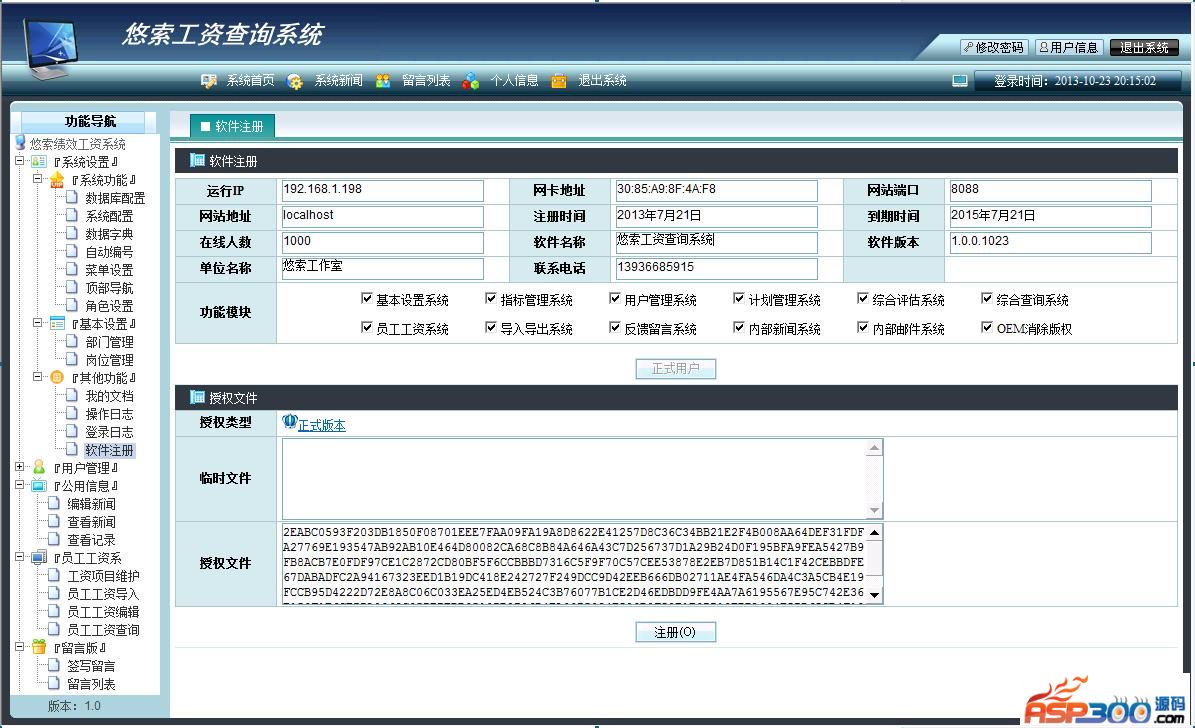Click the 公用信息 screen icon in tree

pyautogui.click(x=39, y=486)
